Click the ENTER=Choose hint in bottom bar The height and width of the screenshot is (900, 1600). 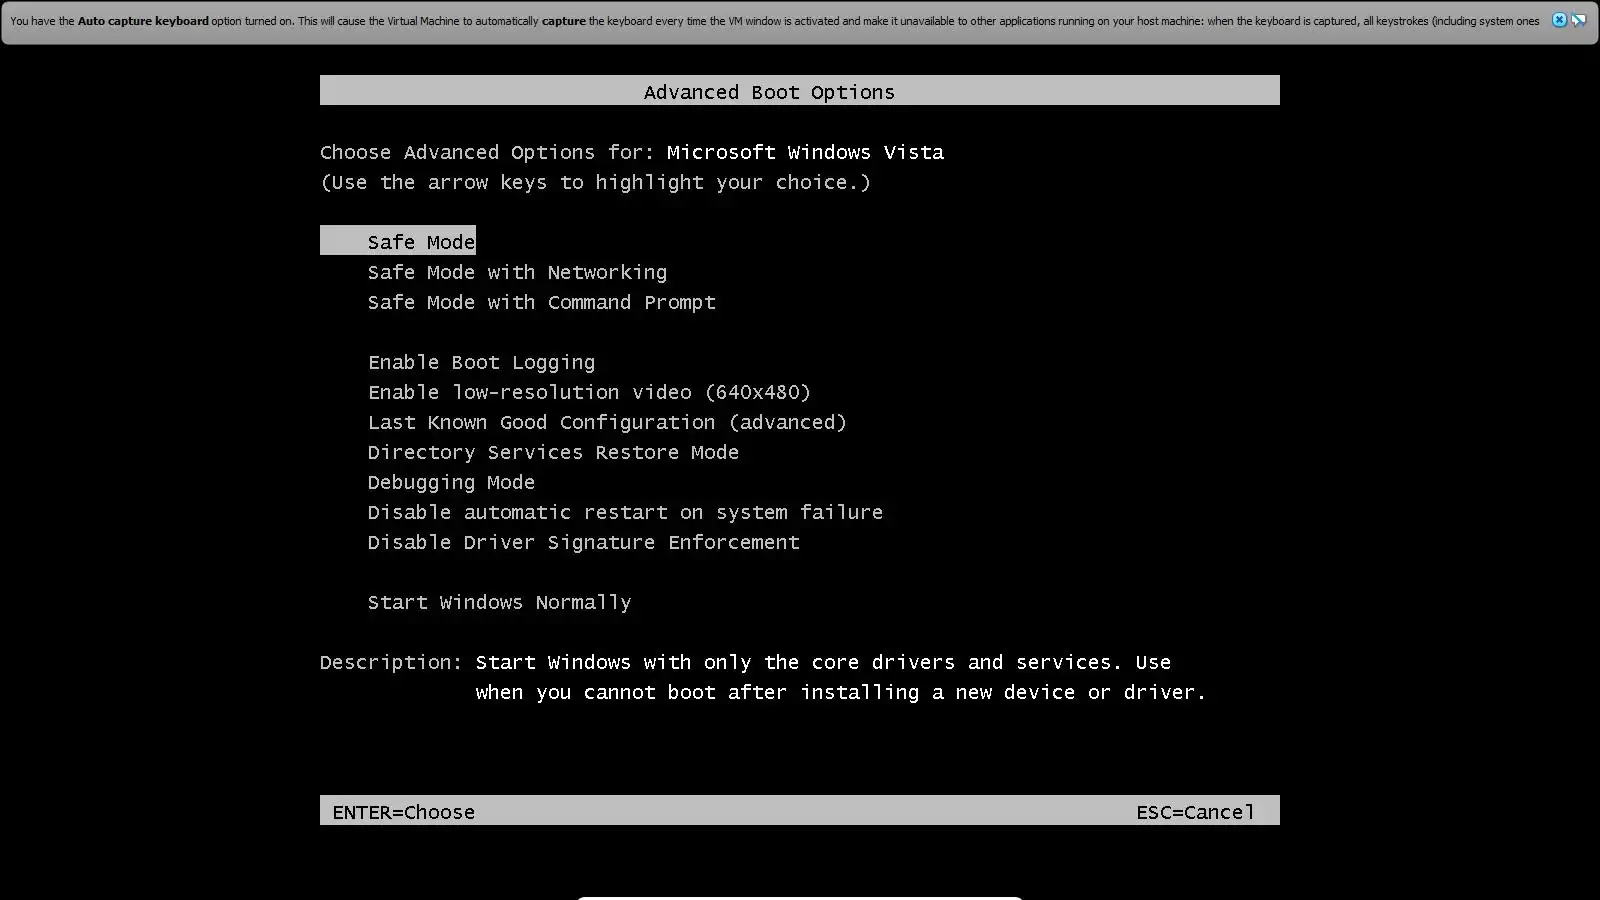pyautogui.click(x=404, y=812)
